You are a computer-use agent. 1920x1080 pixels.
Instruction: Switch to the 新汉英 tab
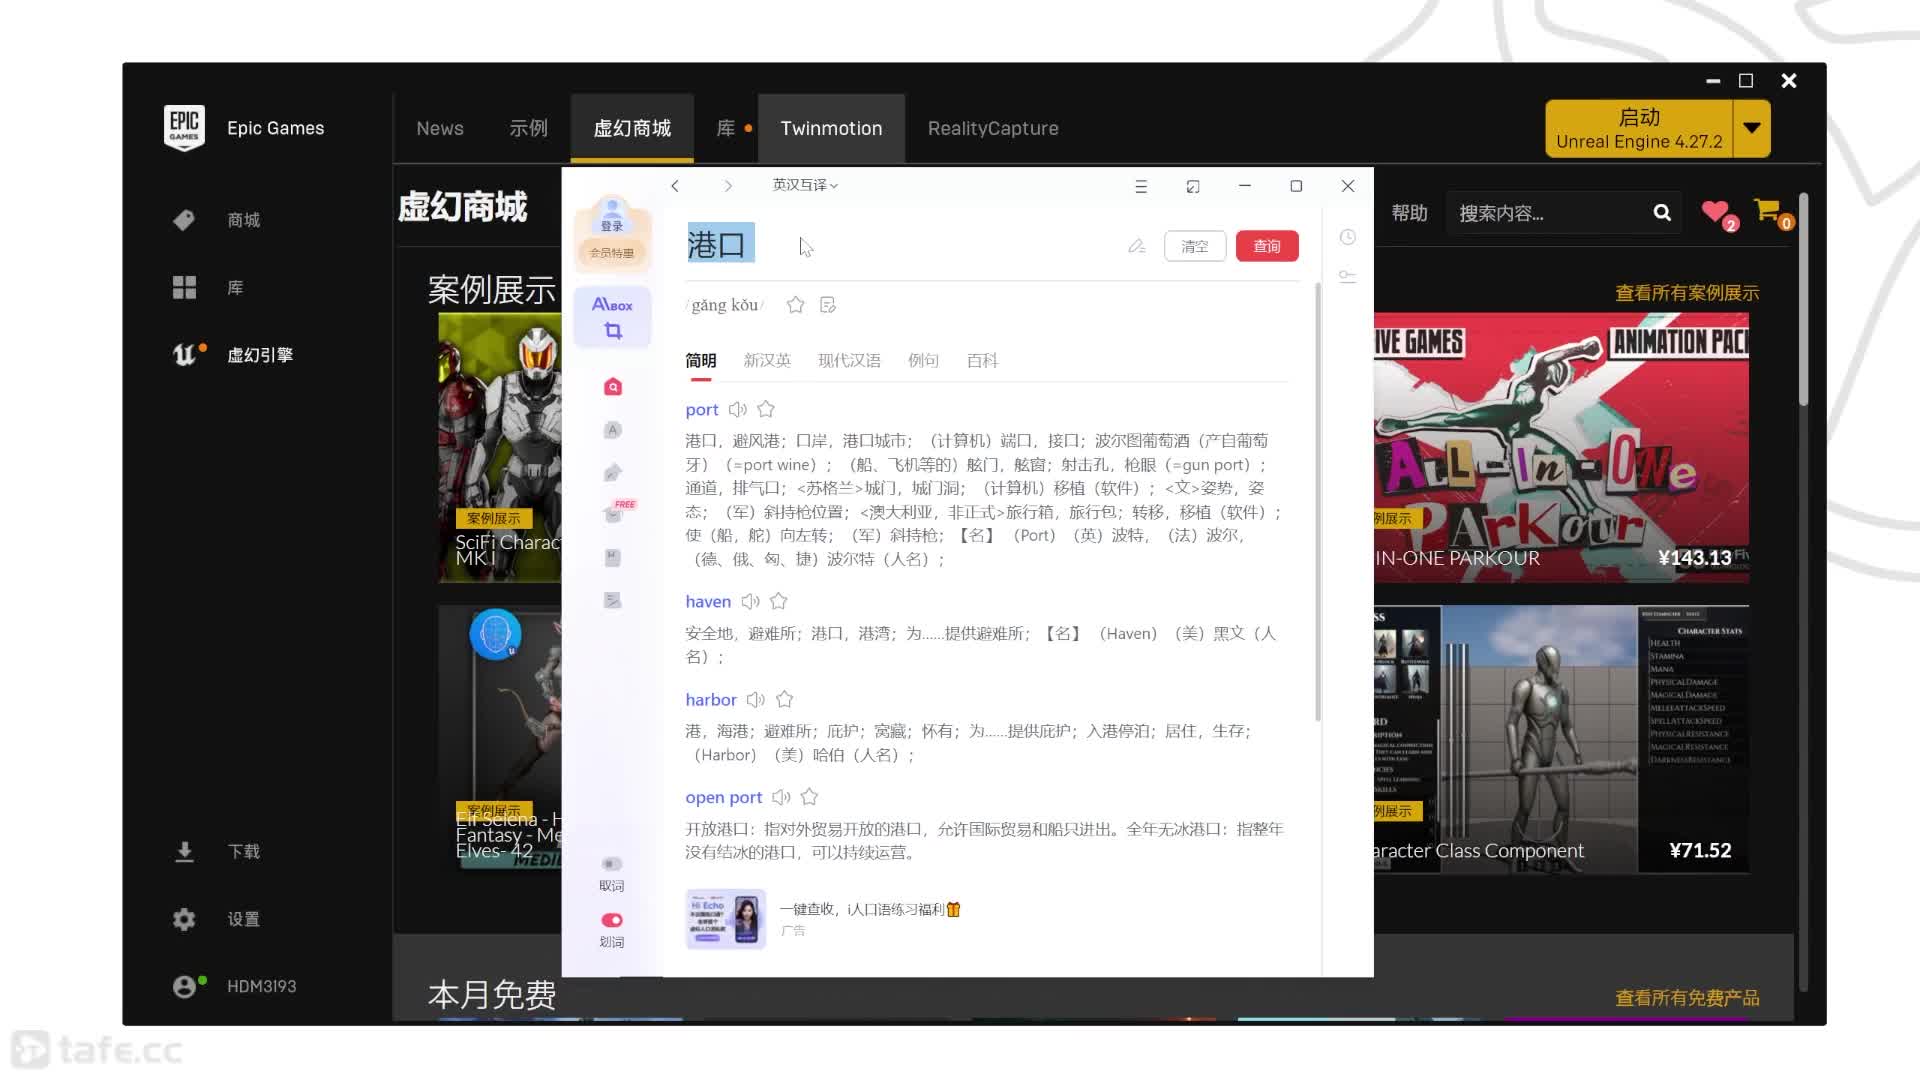tap(767, 361)
